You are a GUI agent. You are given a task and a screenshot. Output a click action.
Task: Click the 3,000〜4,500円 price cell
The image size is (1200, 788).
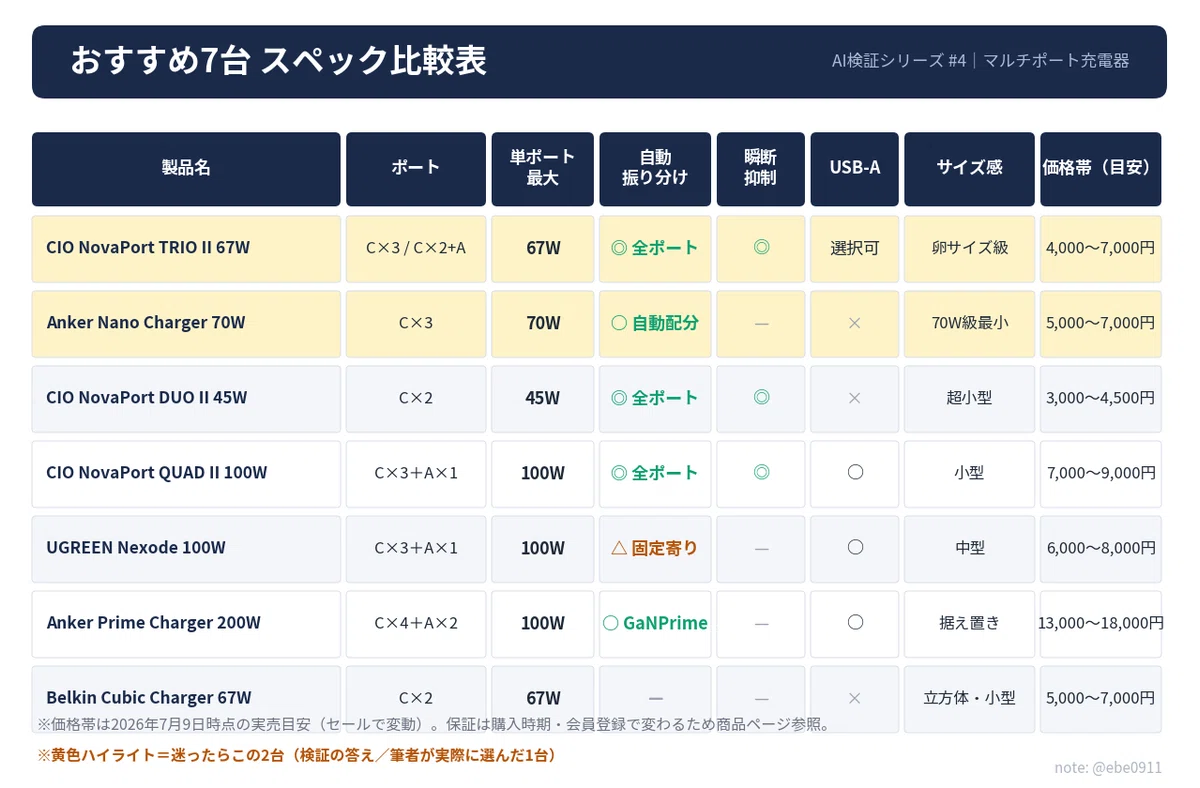1101,398
